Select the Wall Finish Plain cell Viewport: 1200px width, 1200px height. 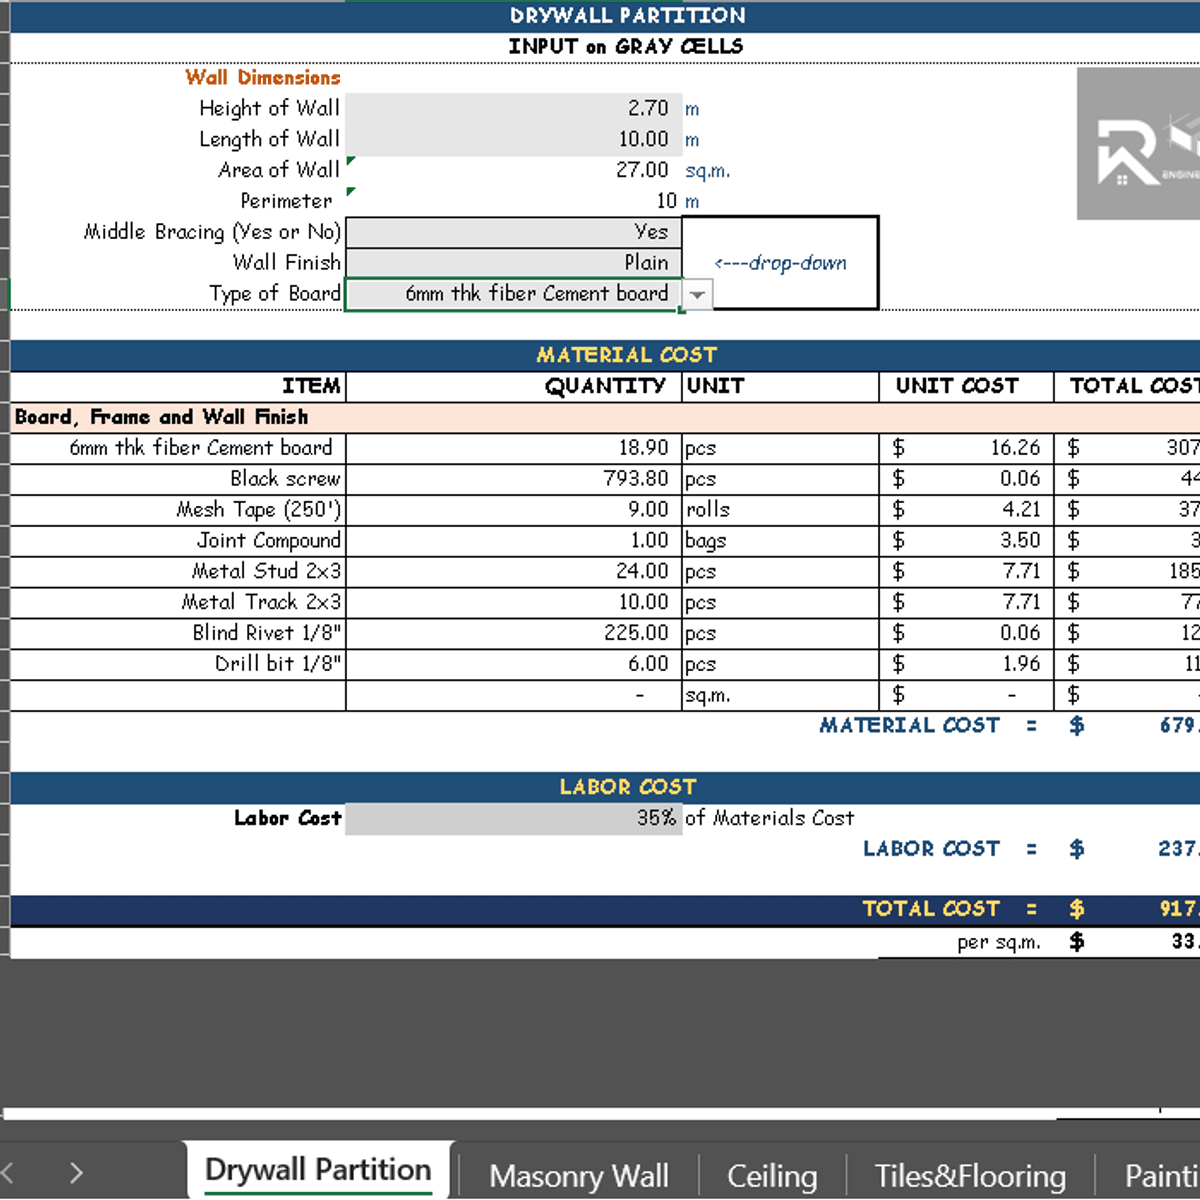pos(513,263)
